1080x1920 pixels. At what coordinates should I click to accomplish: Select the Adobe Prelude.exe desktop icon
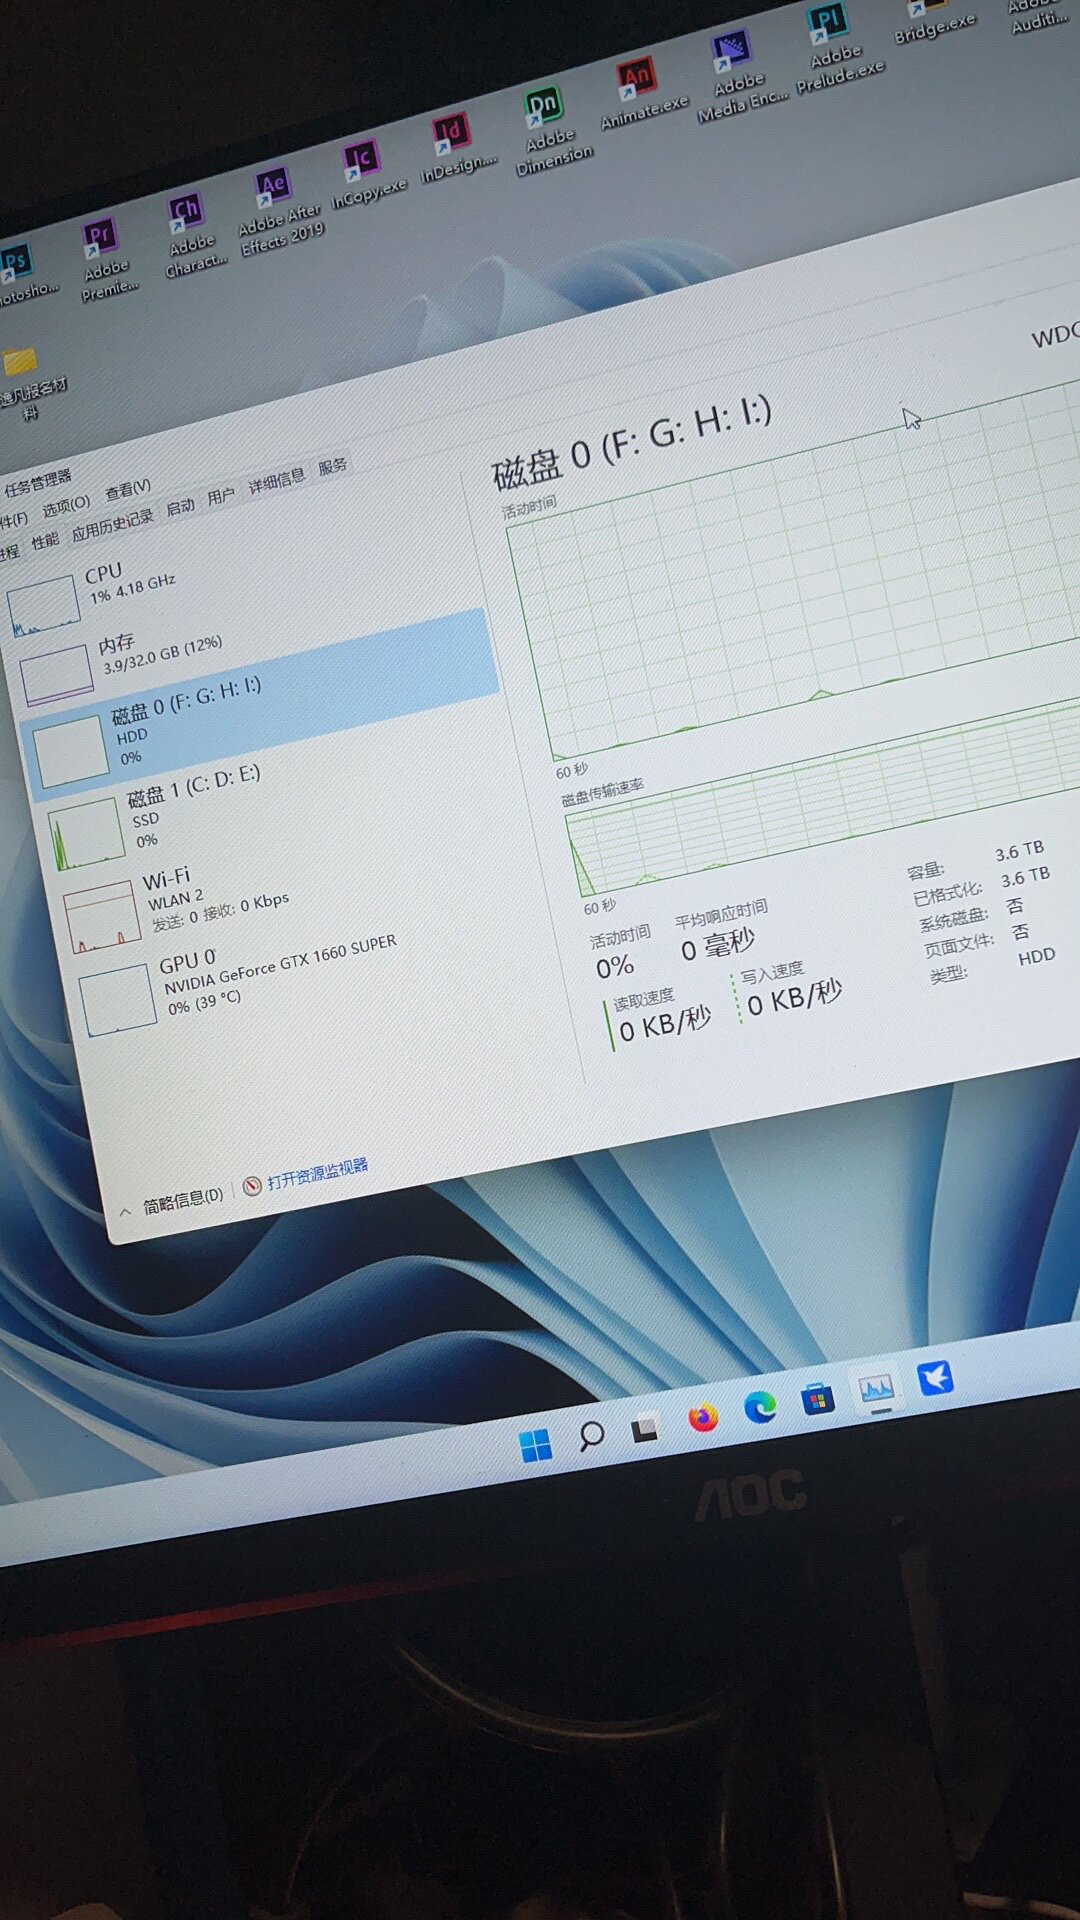point(835,48)
